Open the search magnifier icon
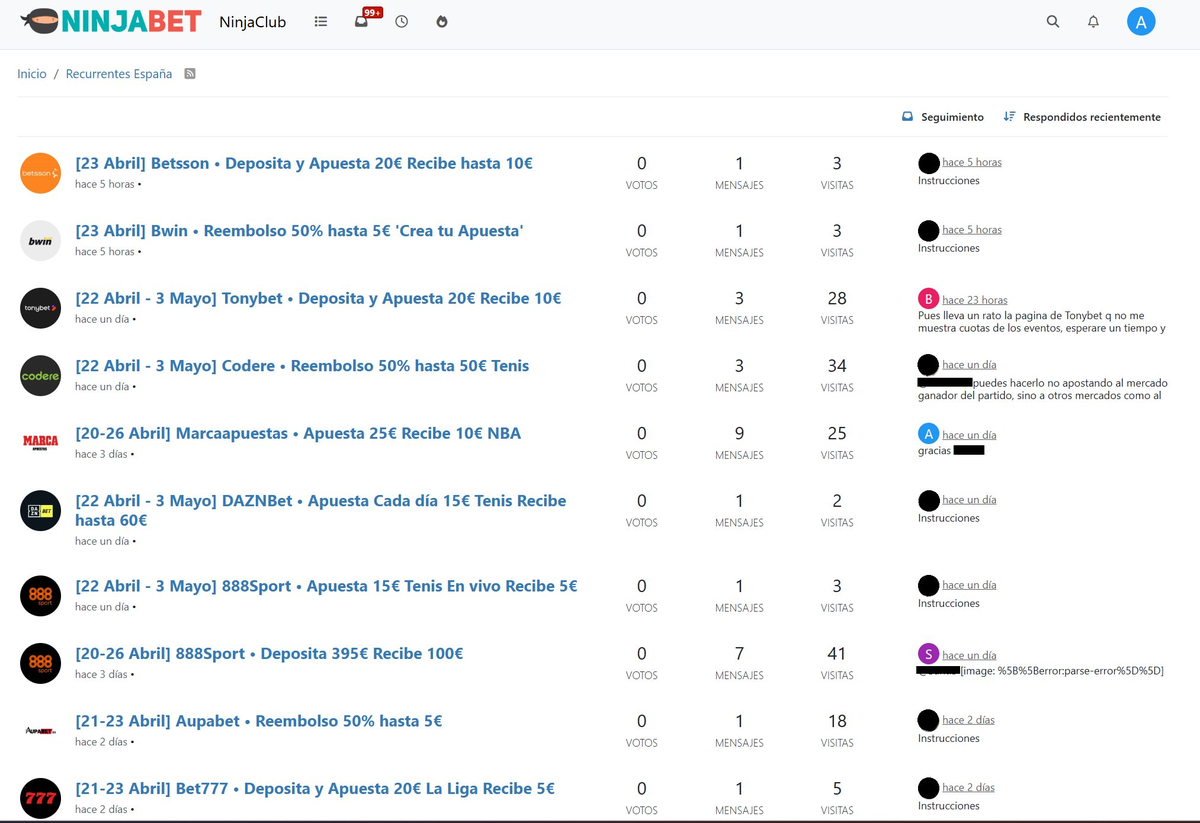 tap(1052, 21)
